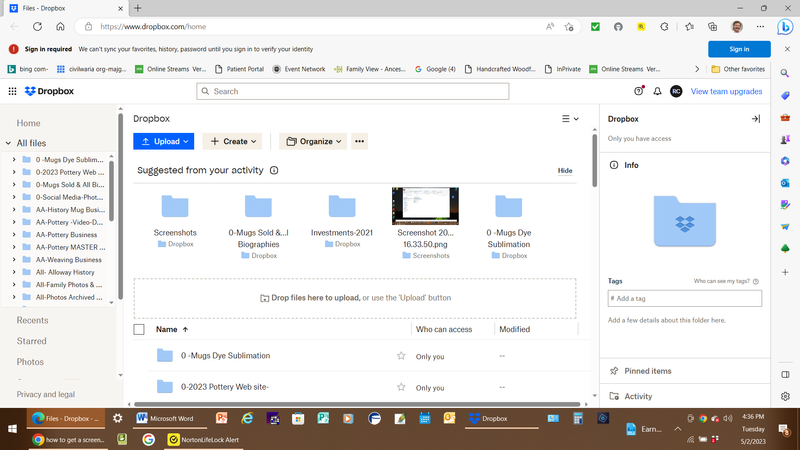Screen dimensions: 800x450
Task: Click the info icon beside Suggested from your activity
Action: 274,170
